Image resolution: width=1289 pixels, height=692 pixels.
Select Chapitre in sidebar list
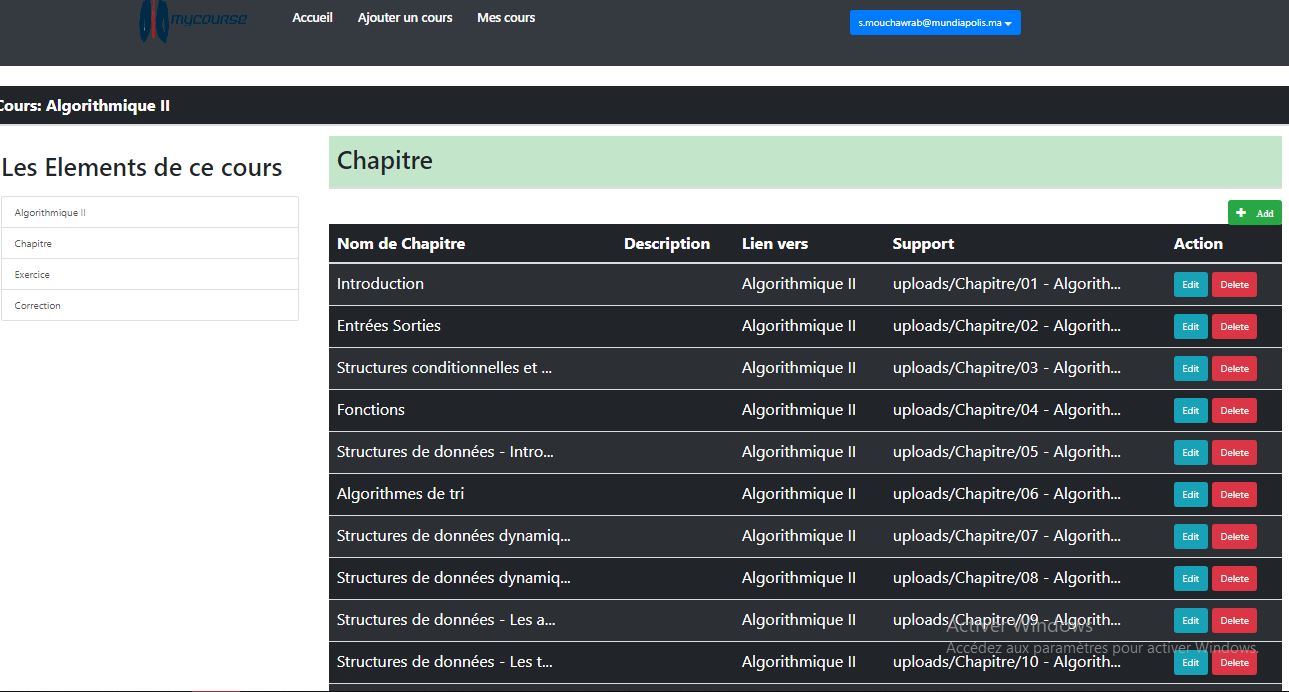[x=150, y=244]
